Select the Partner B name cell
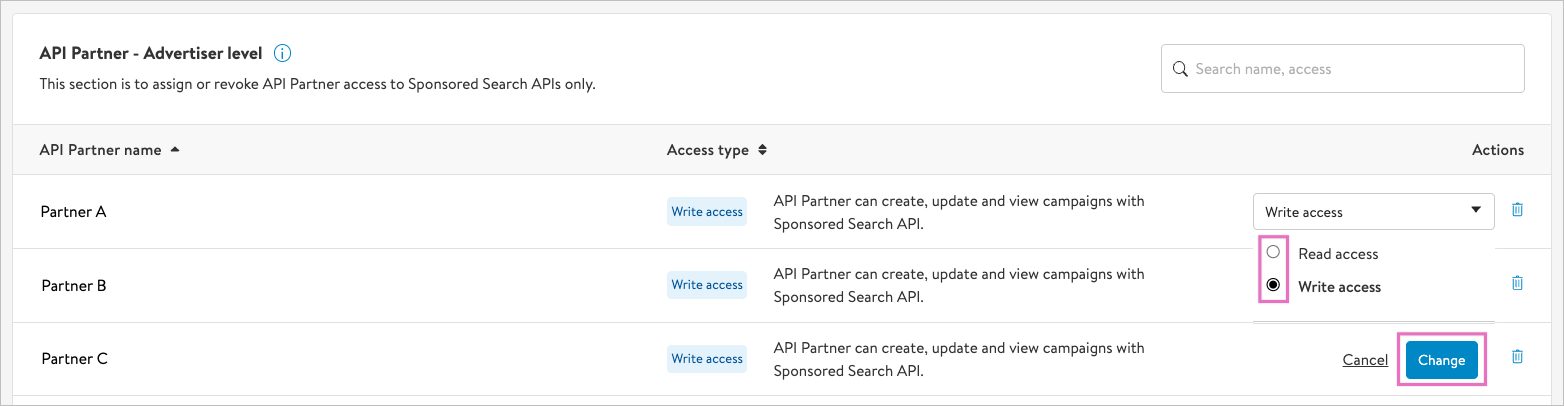The image size is (1564, 406). tap(74, 285)
